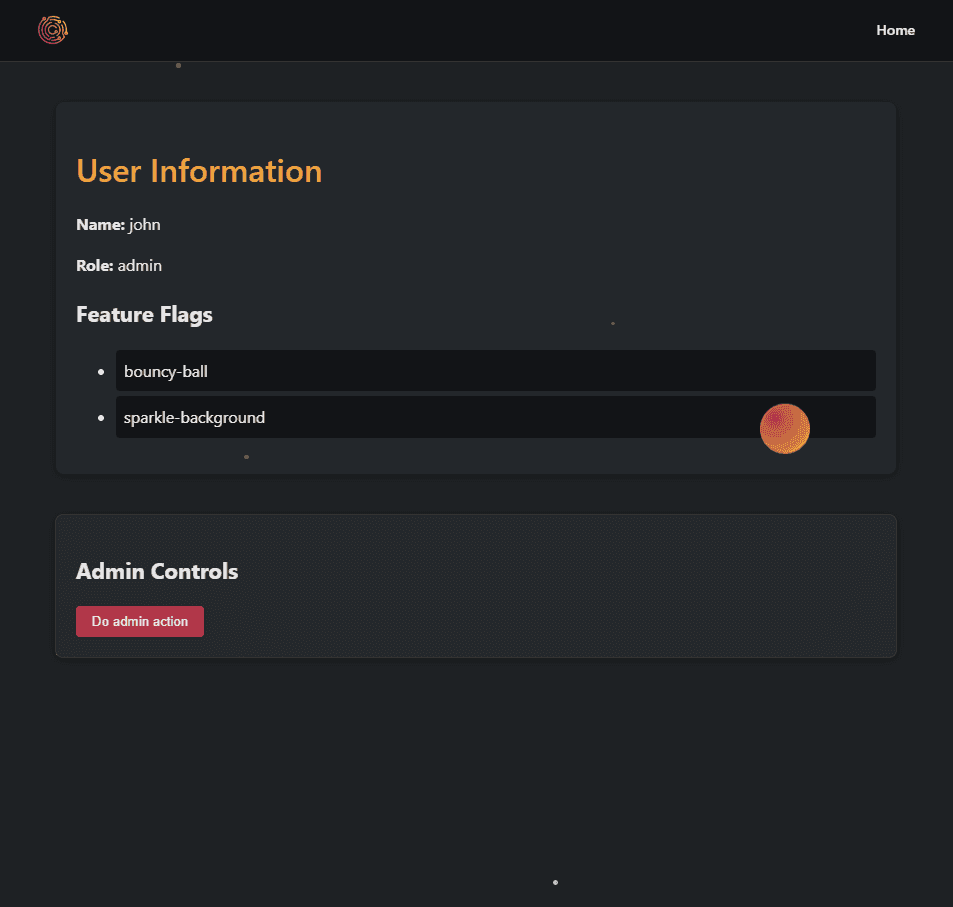The width and height of the screenshot is (953, 907).
Task: Click the bullet next to sparkle-background
Action: [x=100, y=417]
